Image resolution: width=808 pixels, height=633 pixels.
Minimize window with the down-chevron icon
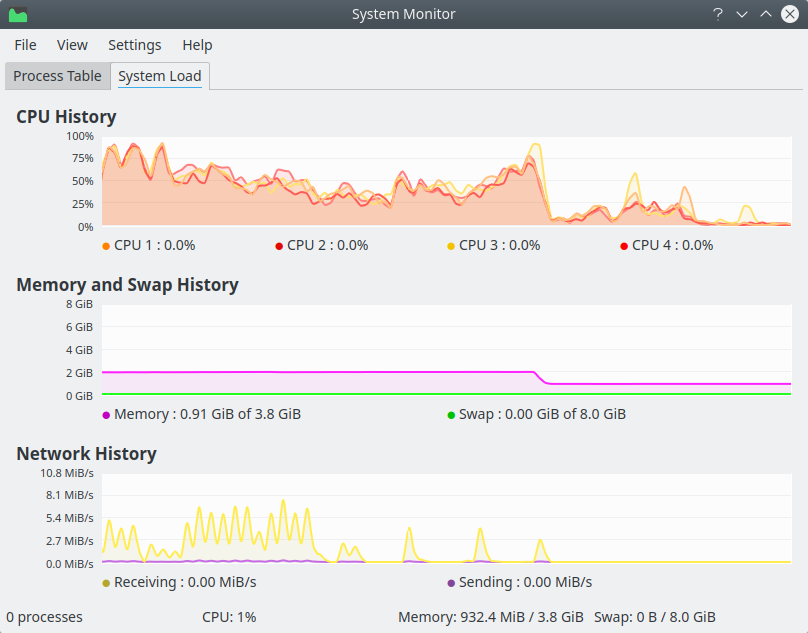(742, 14)
